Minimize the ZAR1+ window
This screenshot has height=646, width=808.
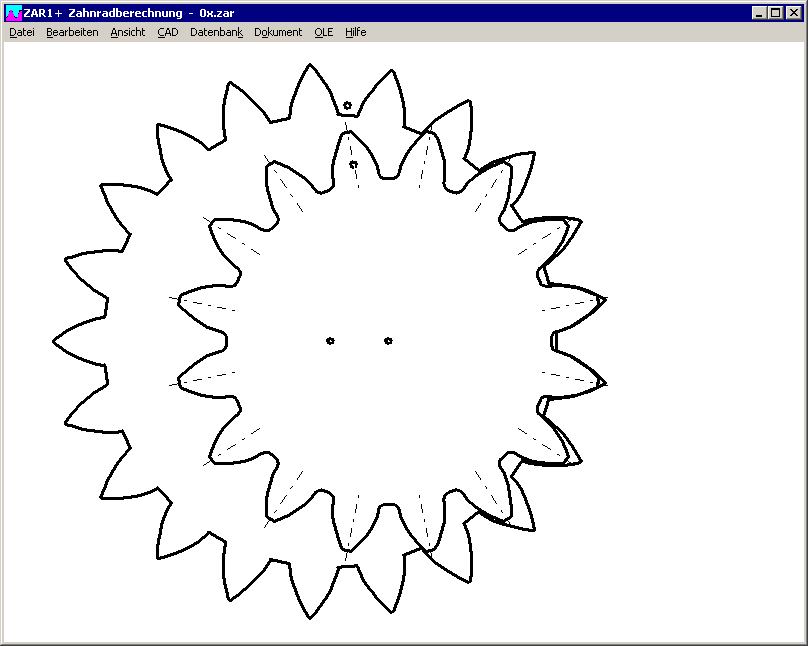(x=760, y=13)
